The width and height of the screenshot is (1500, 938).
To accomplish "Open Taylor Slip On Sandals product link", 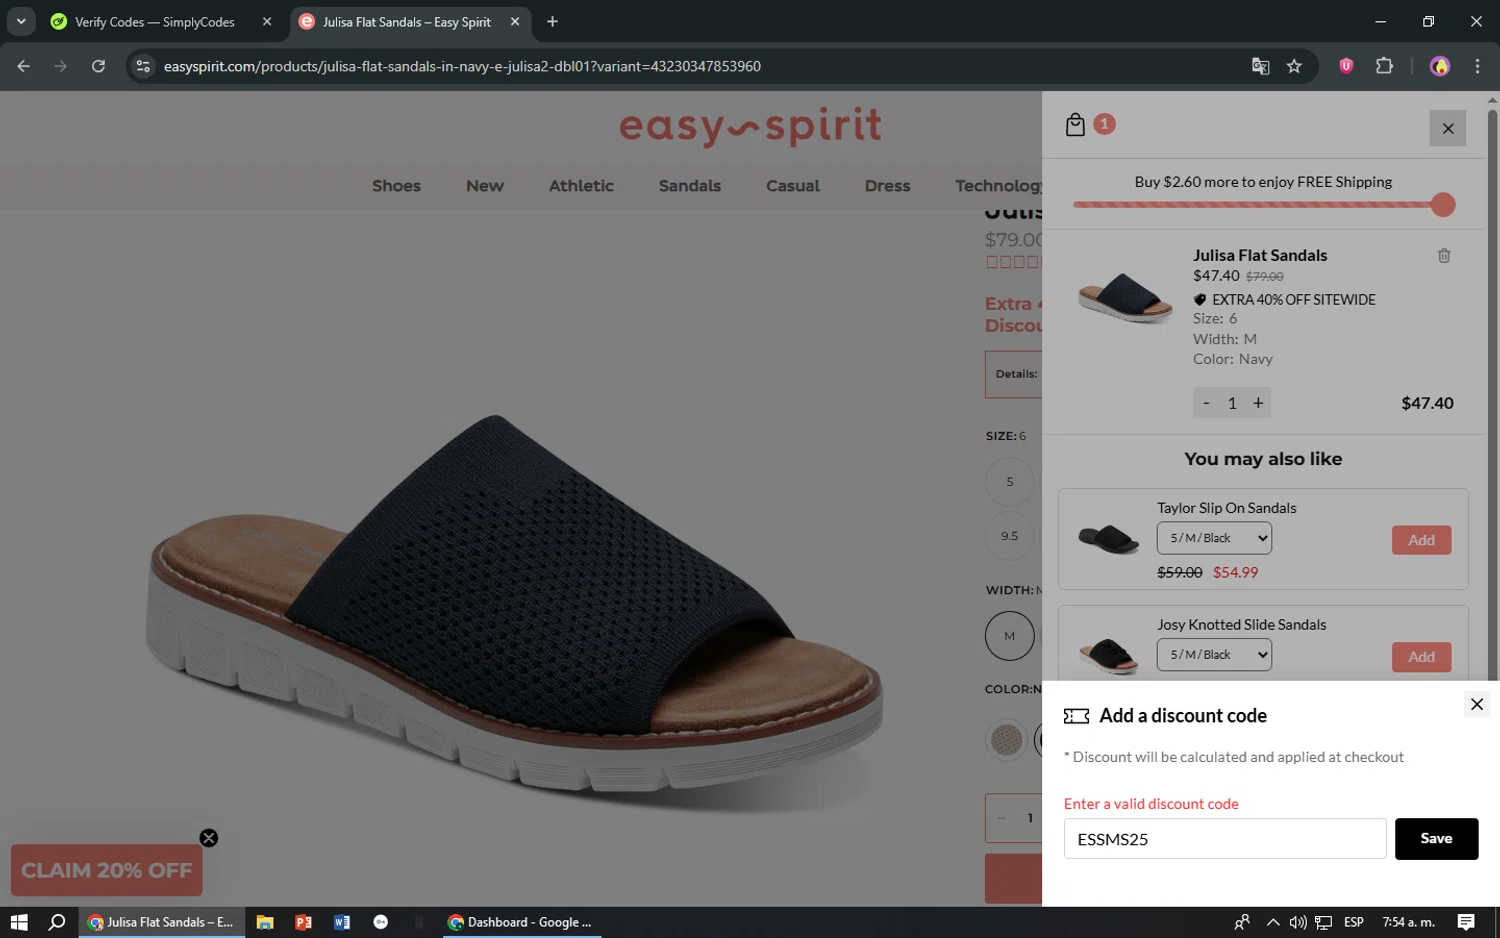I will pos(1226,508).
